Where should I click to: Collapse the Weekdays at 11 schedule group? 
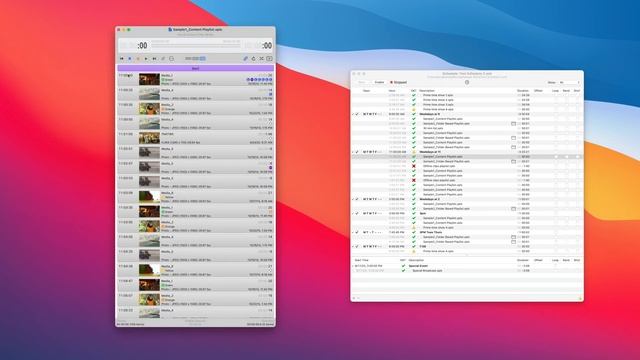353,152
